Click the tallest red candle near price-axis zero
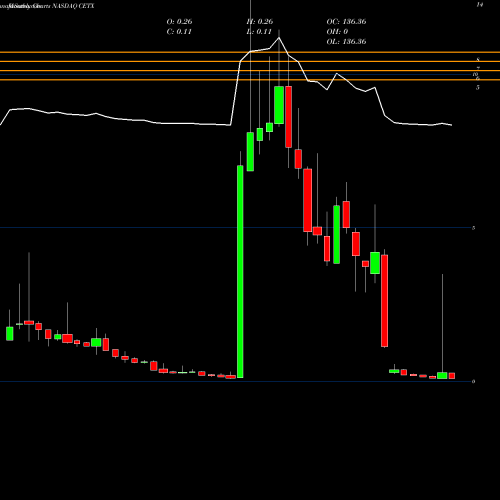 pyautogui.click(x=384, y=301)
